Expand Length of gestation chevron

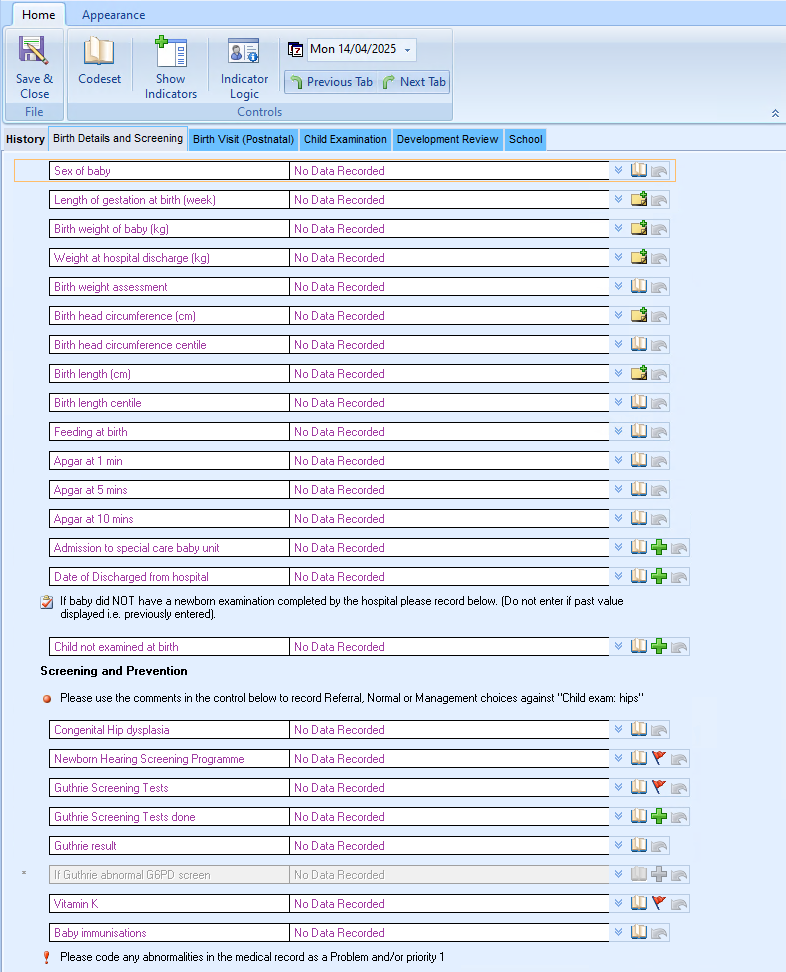click(x=618, y=199)
